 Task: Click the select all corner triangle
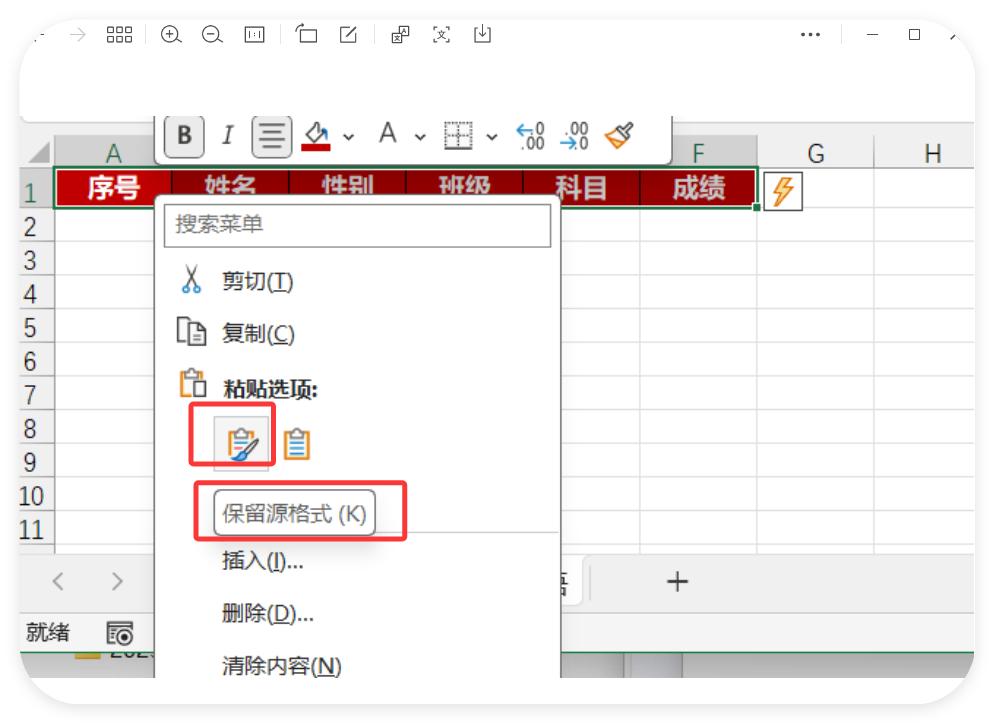click(37, 152)
